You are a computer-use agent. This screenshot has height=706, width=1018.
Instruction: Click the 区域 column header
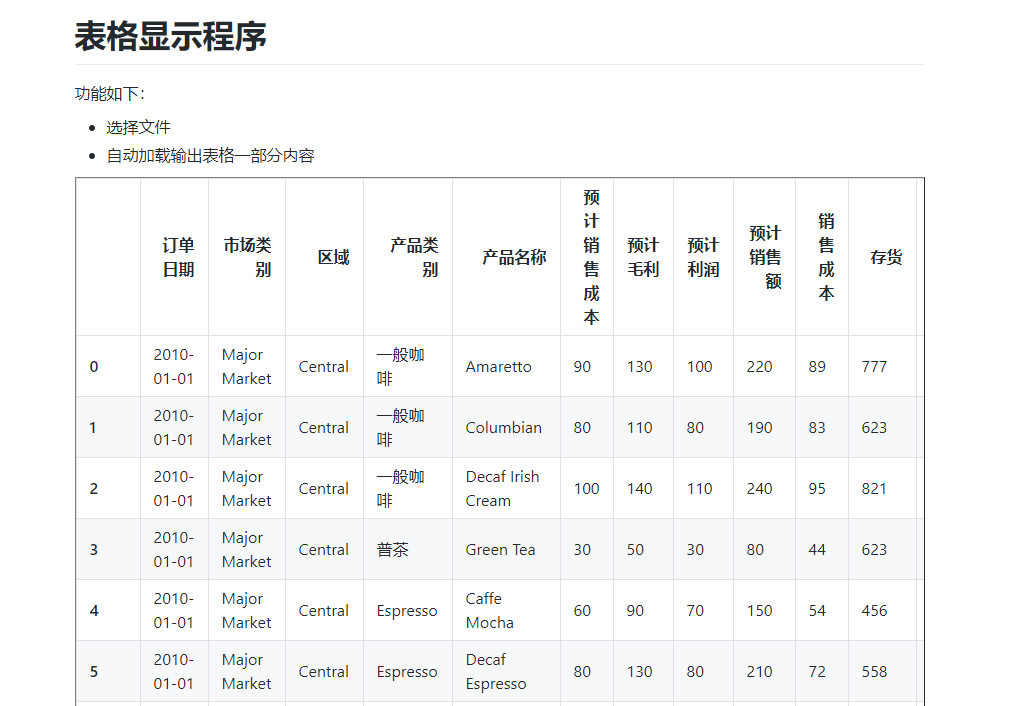click(x=333, y=257)
